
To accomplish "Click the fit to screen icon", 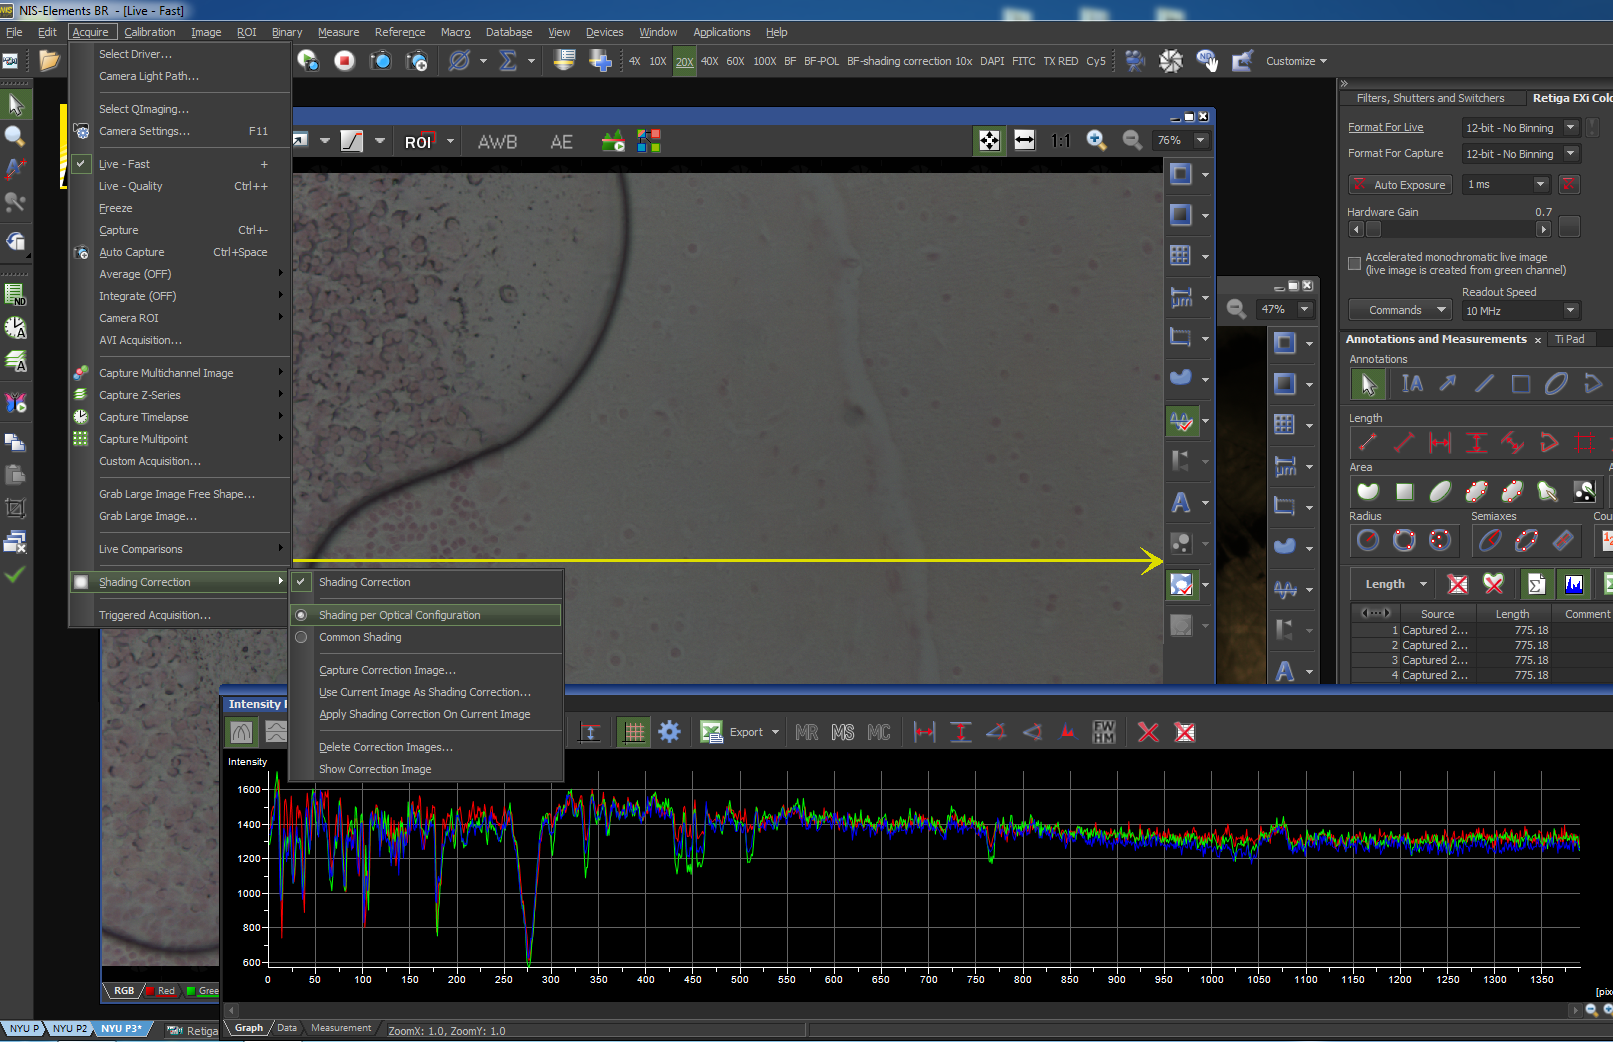I will [x=989, y=141].
